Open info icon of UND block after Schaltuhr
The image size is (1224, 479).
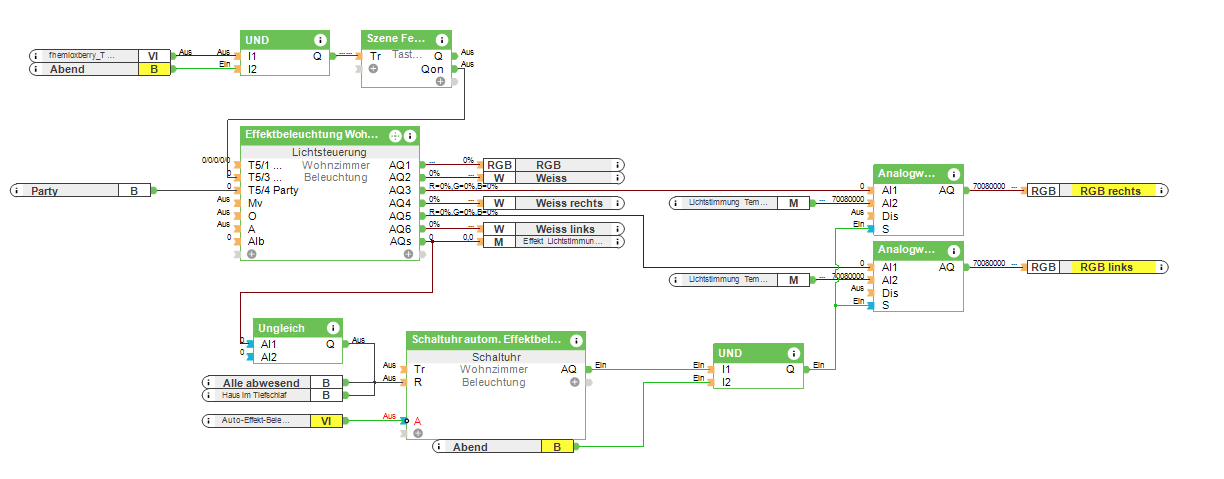(x=792, y=353)
